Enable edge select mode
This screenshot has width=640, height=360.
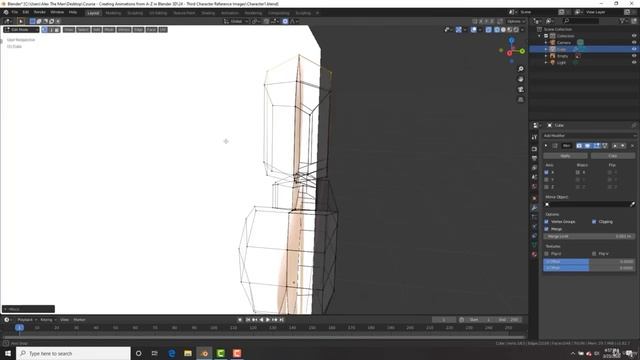[x=51, y=30]
